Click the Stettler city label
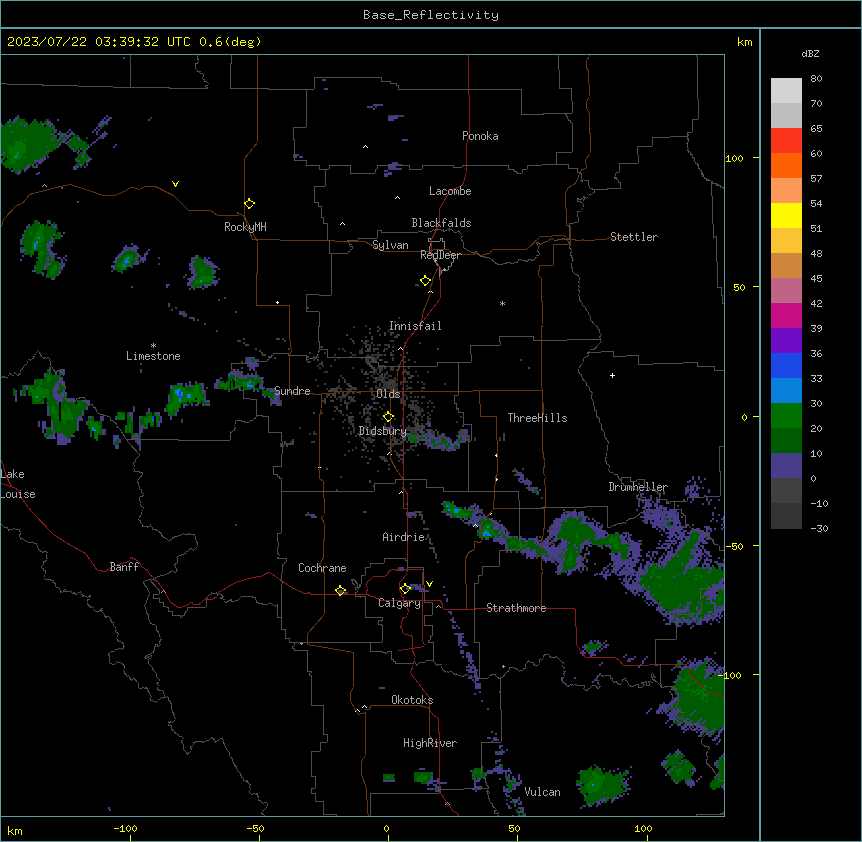The height and width of the screenshot is (842, 862). (x=634, y=237)
